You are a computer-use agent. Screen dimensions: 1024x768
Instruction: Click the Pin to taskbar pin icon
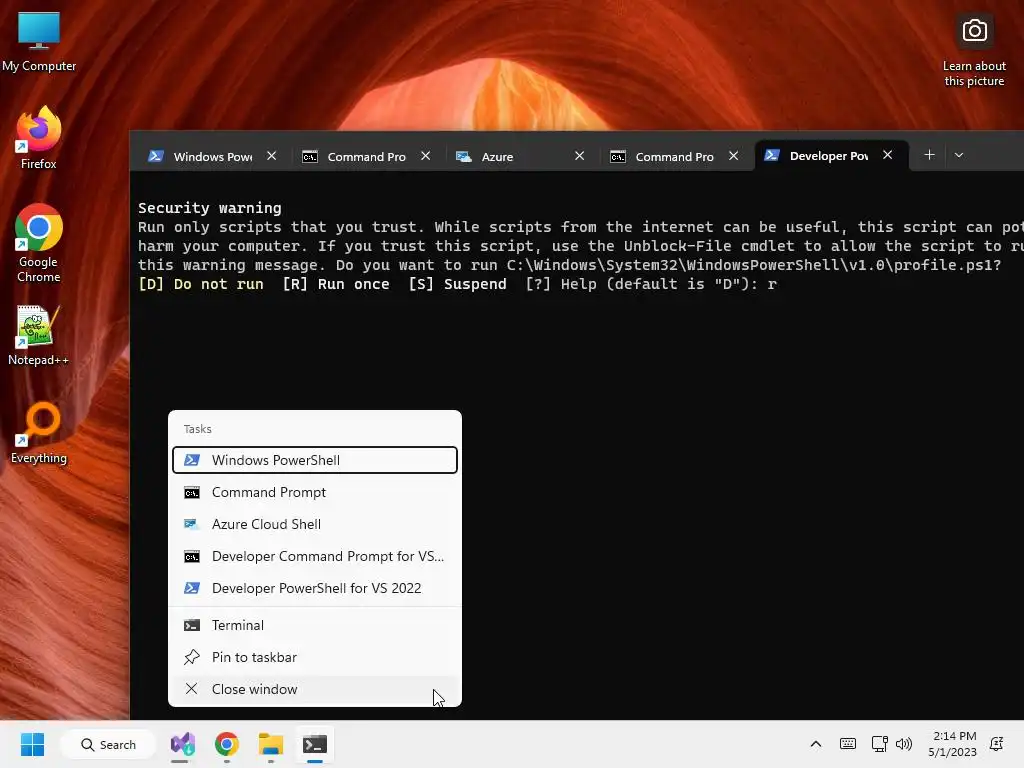tap(191, 657)
